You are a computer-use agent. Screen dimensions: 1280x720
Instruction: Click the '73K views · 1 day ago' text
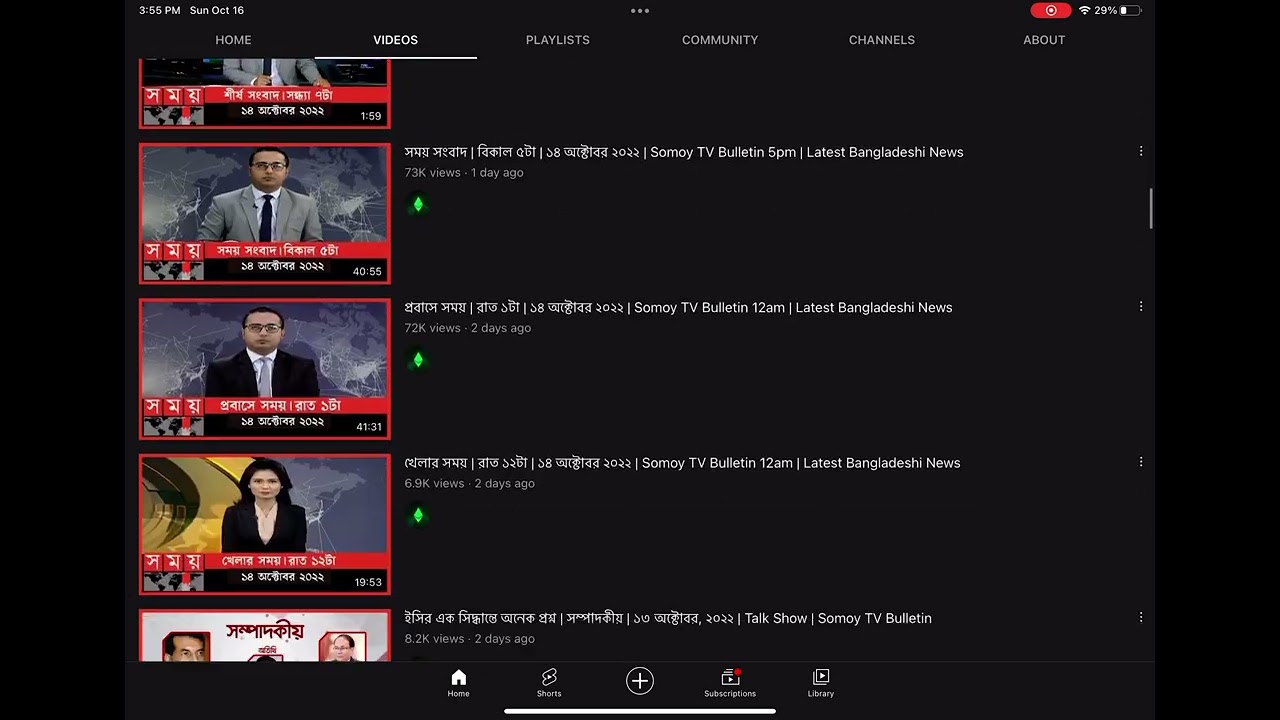(464, 173)
